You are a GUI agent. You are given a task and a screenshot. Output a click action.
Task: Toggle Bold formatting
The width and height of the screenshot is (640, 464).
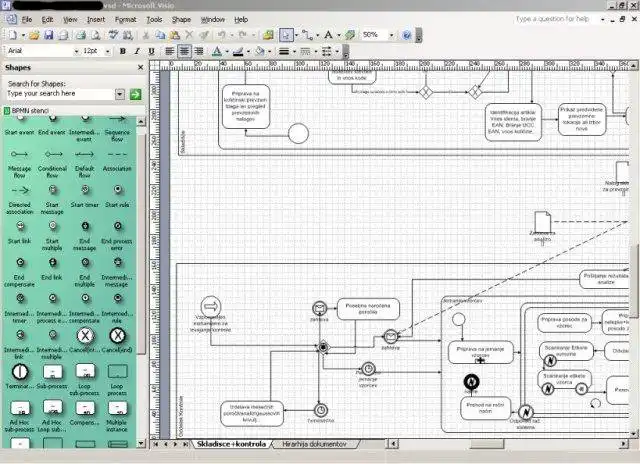point(122,51)
